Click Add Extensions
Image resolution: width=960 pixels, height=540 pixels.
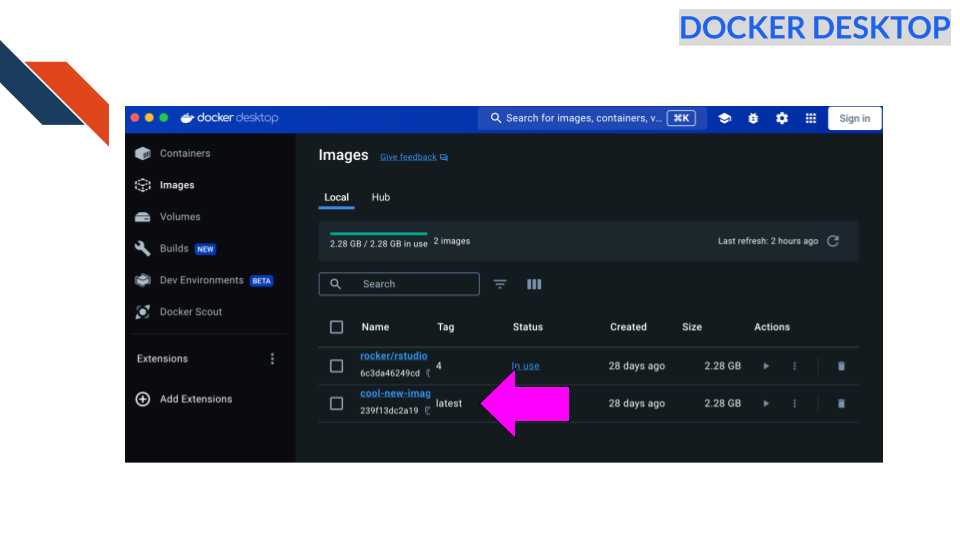[196, 399]
